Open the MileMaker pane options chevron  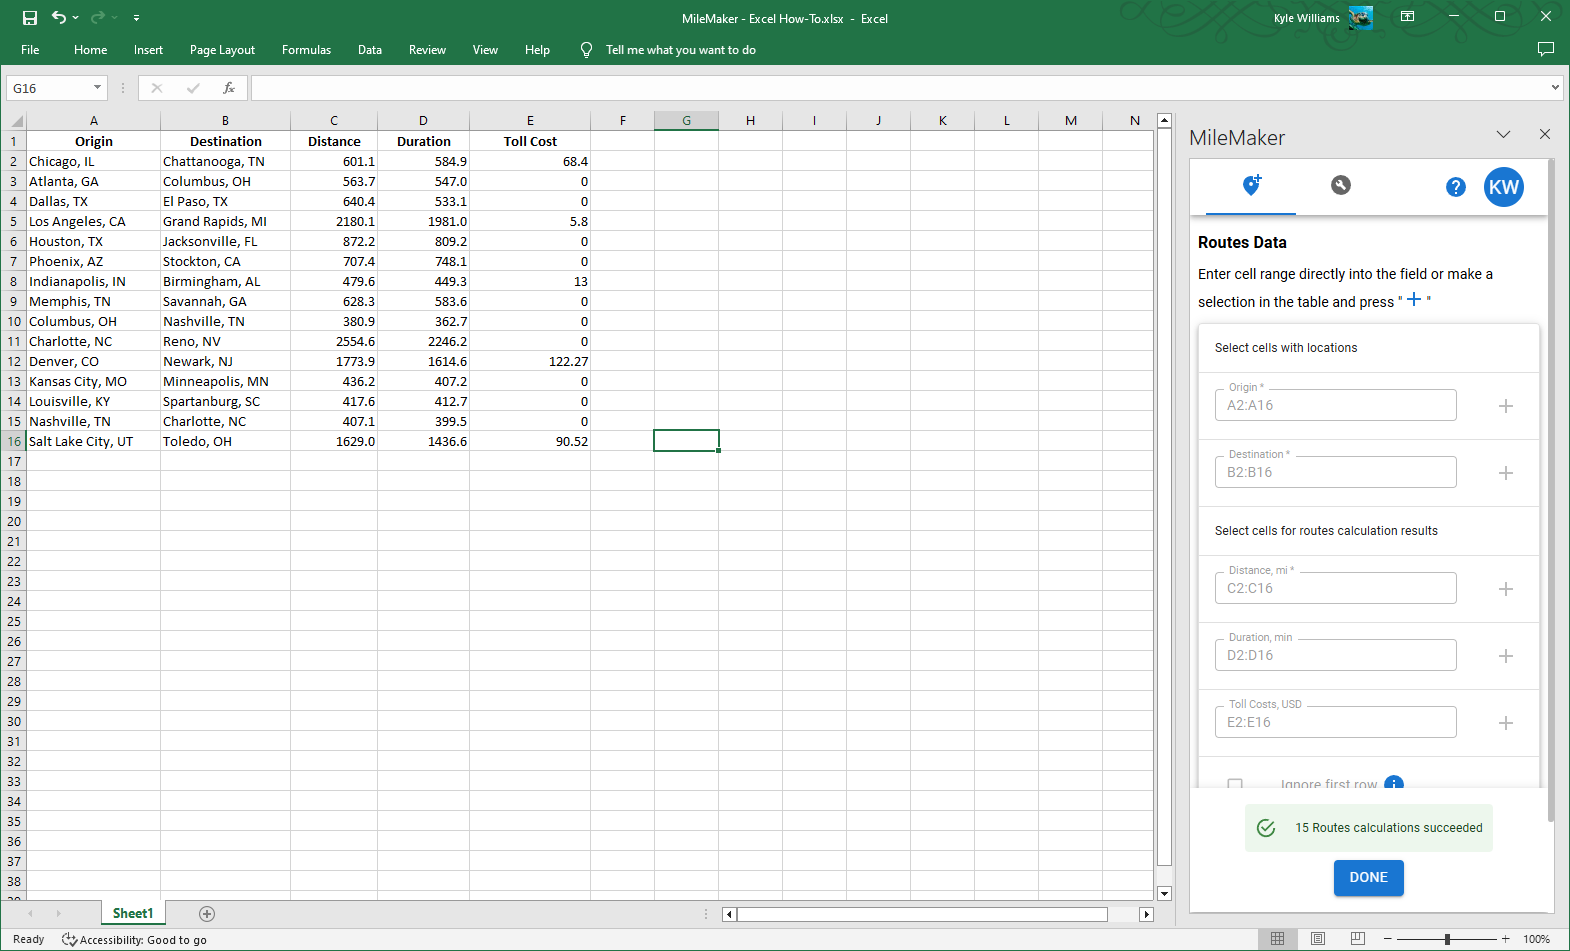pyautogui.click(x=1503, y=135)
